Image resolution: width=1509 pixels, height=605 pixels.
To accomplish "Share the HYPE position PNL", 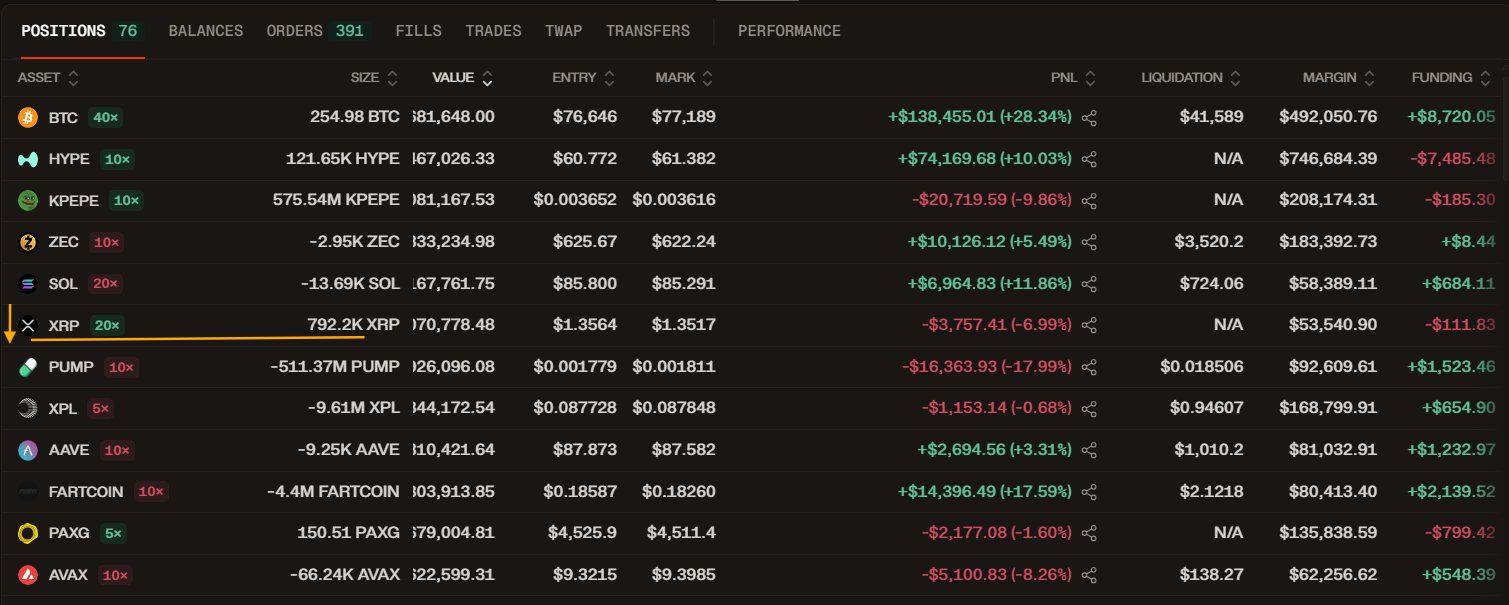I will (1090, 159).
